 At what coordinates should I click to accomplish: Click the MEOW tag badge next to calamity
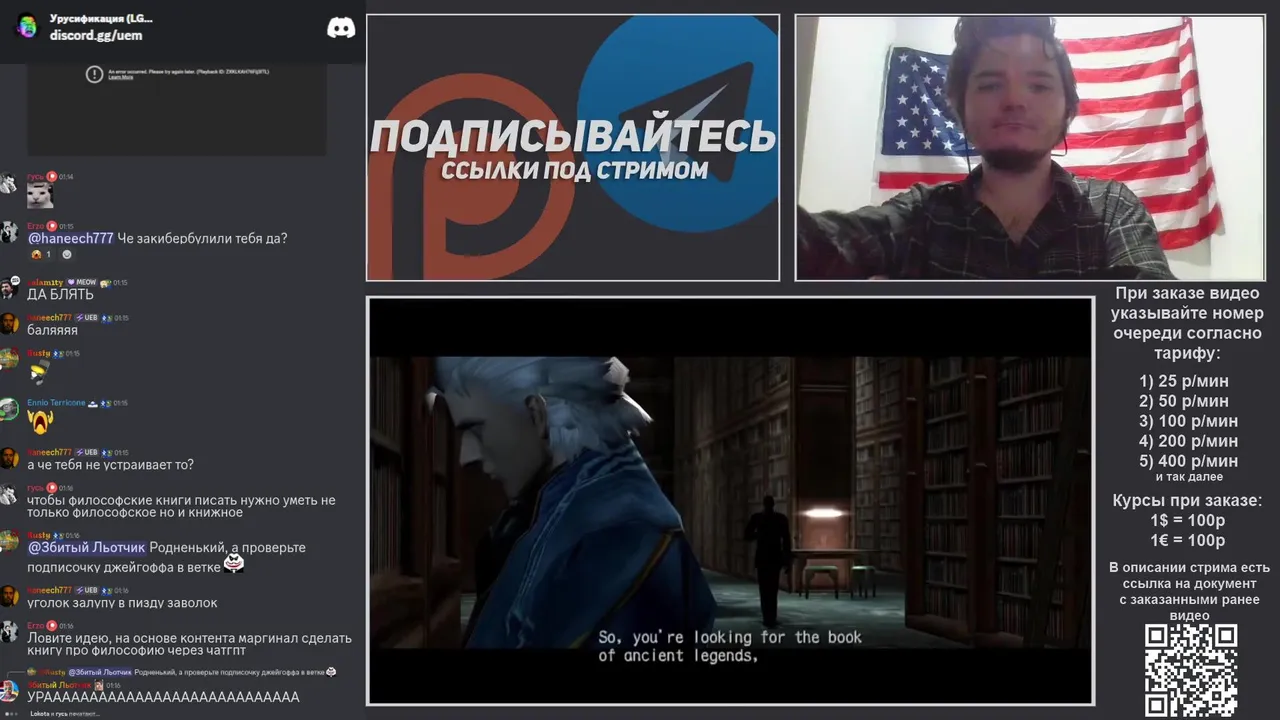(x=82, y=283)
